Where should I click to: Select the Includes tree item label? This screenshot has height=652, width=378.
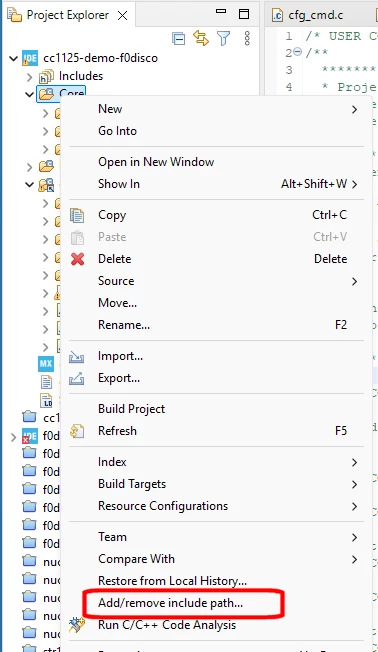coord(81,76)
